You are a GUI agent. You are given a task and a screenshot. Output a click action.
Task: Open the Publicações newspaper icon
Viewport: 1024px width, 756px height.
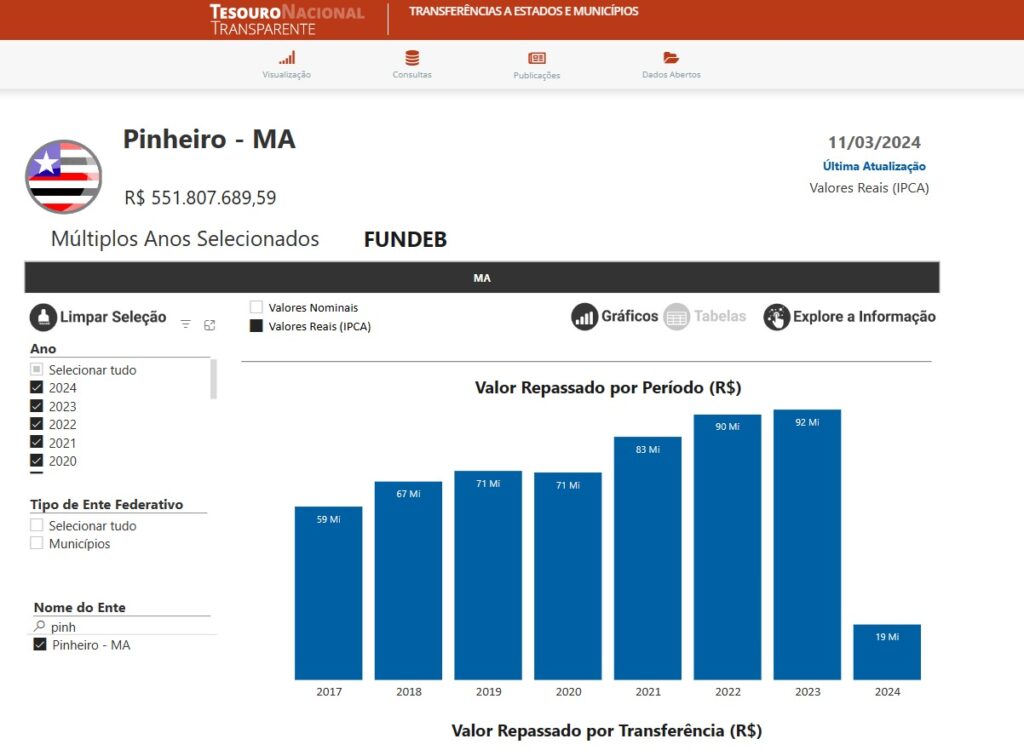coord(537,58)
